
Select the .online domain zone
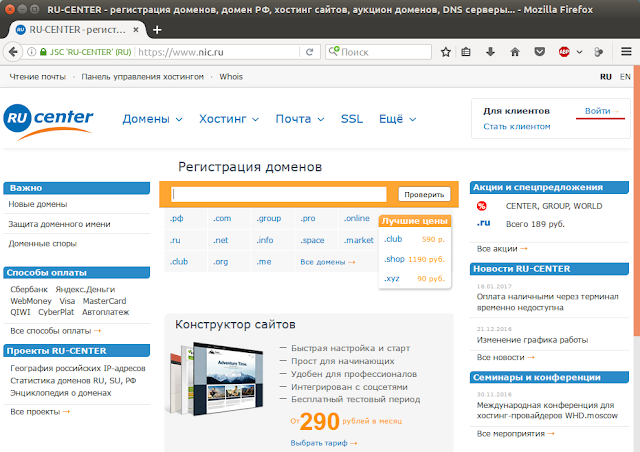[357, 218]
